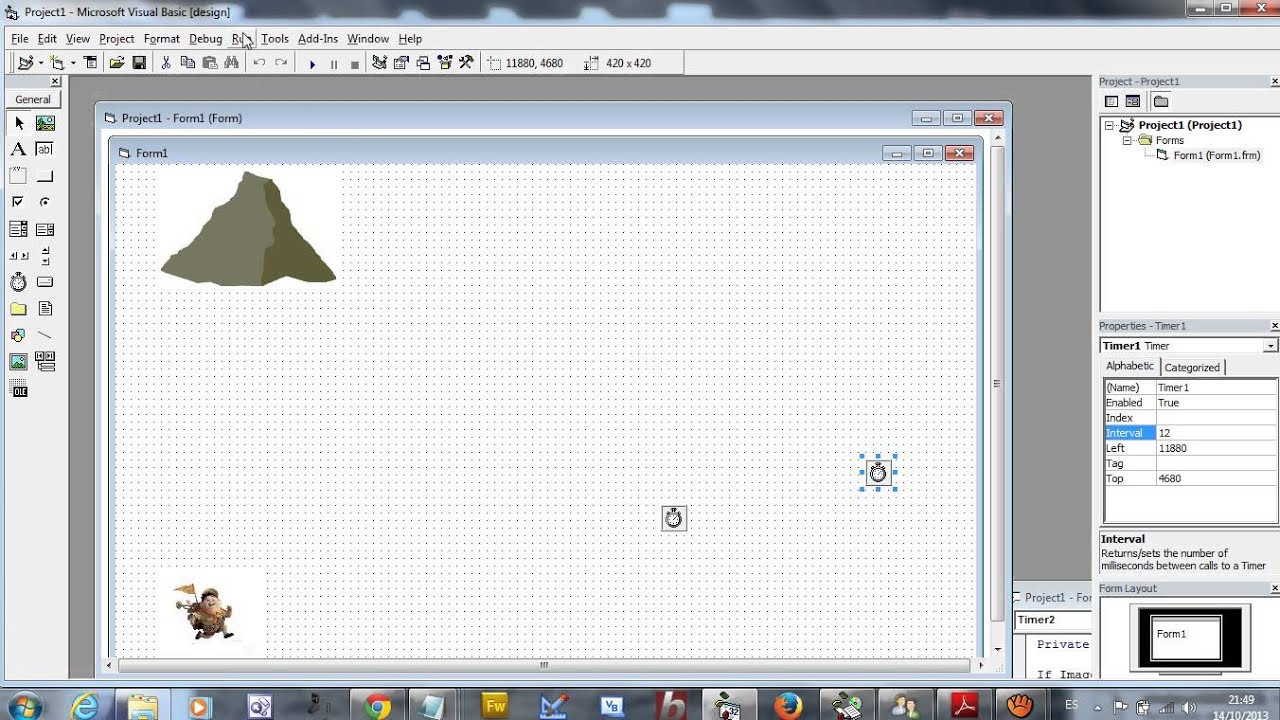Image resolution: width=1280 pixels, height=720 pixels.
Task: Open Add Project dropdown arrow
Action: 41,63
